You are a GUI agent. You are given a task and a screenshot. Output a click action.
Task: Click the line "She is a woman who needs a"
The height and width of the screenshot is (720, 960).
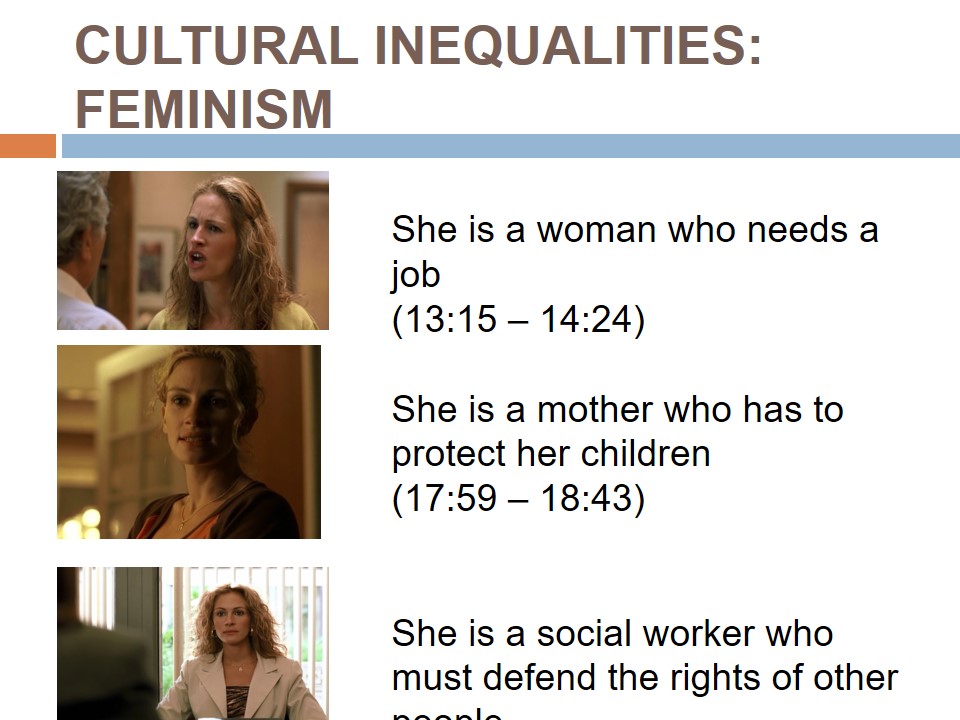(x=634, y=230)
